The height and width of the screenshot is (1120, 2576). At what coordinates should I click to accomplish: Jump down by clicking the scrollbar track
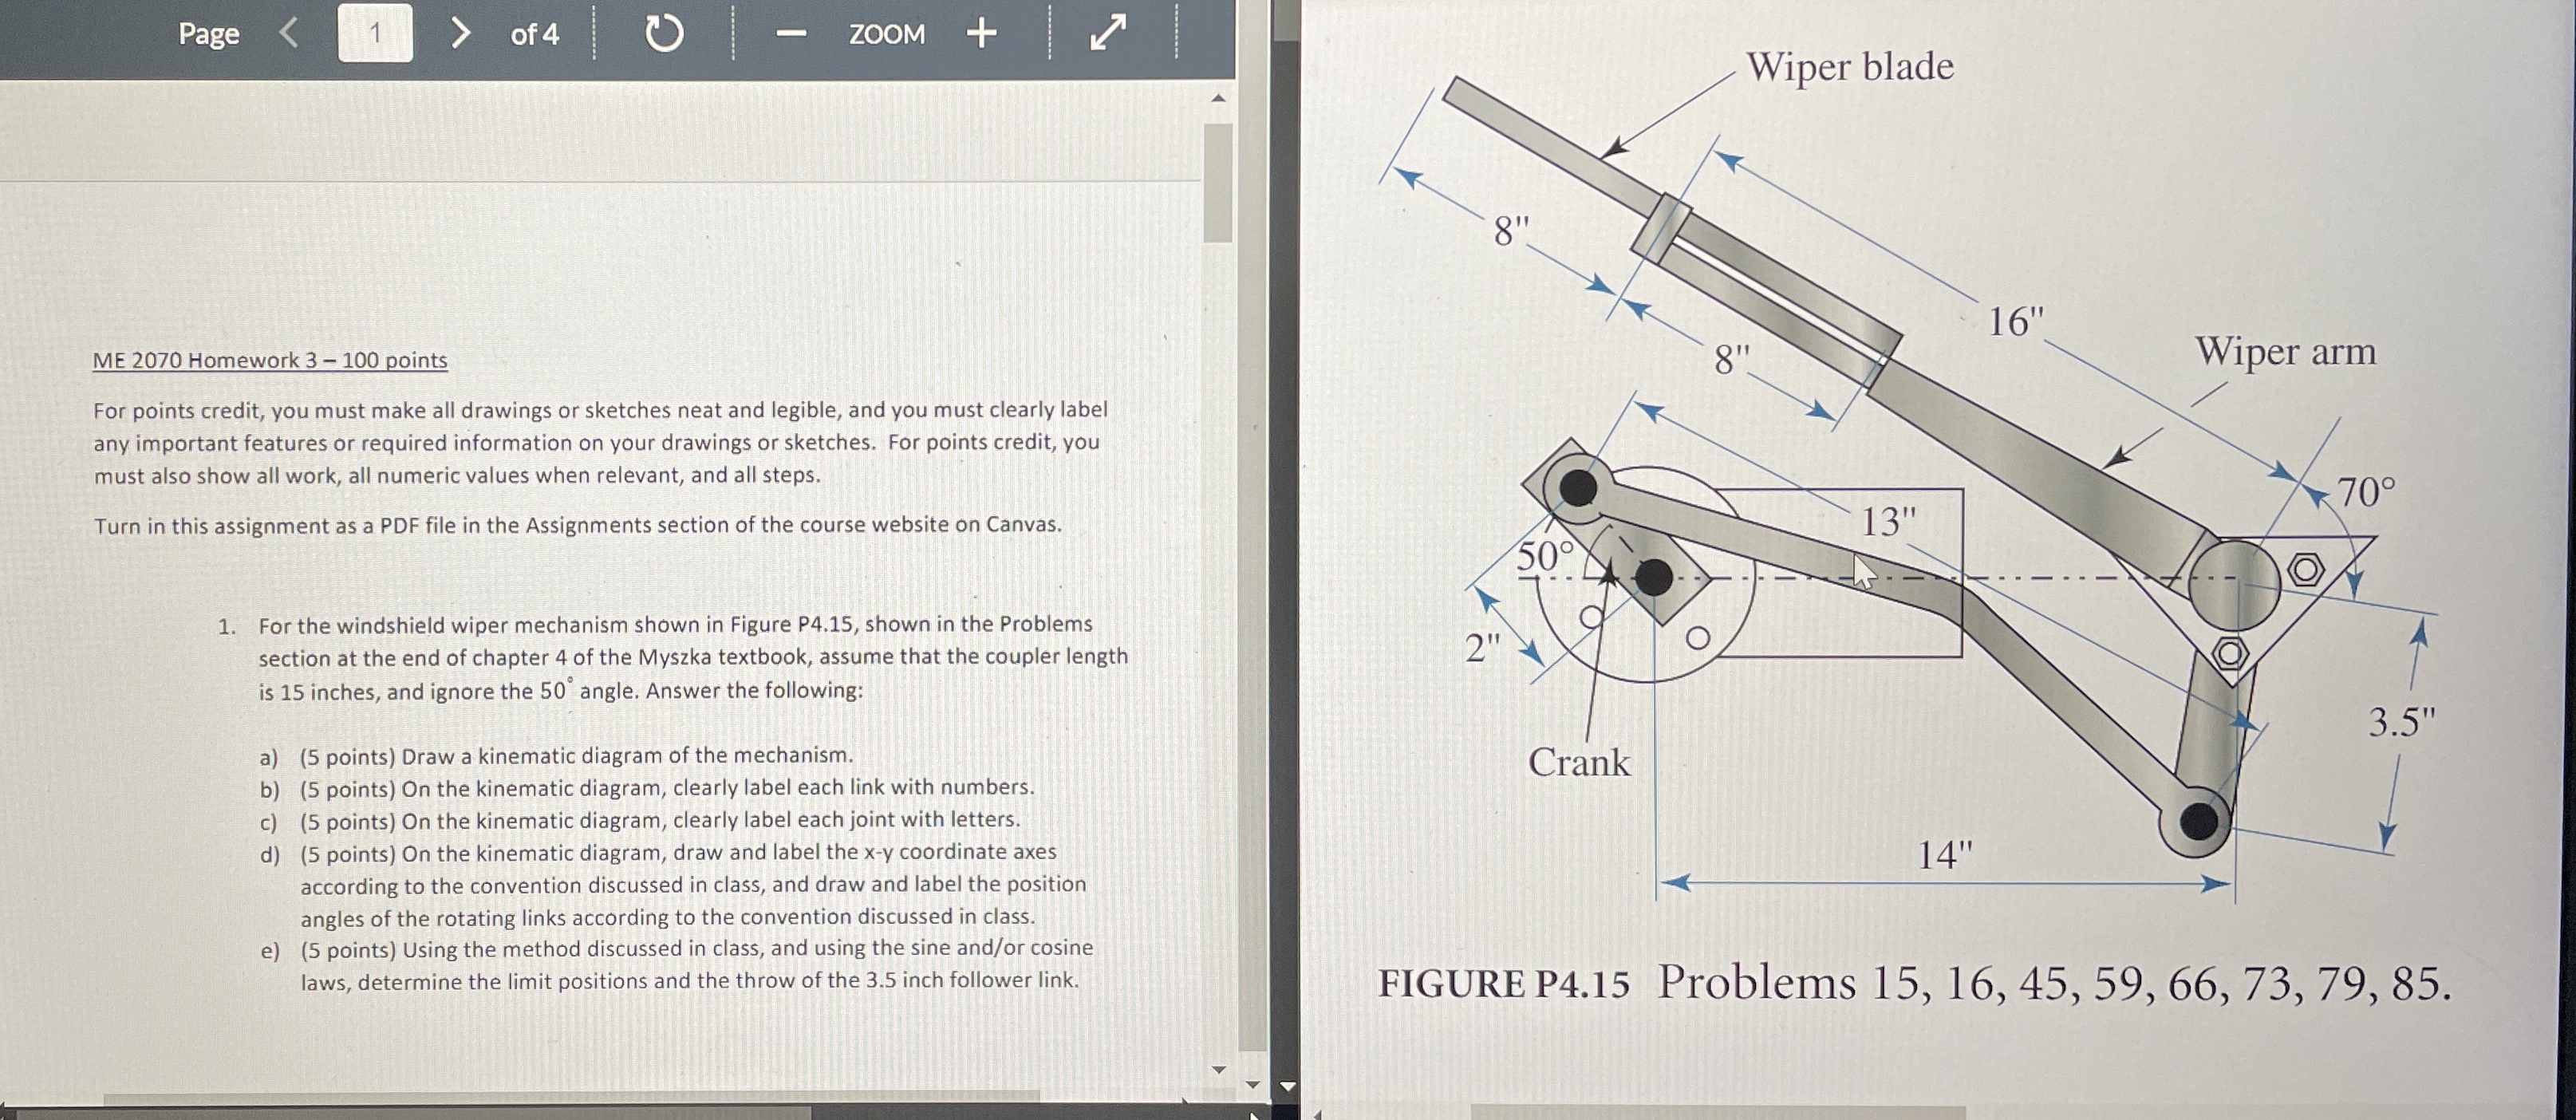[1218, 600]
